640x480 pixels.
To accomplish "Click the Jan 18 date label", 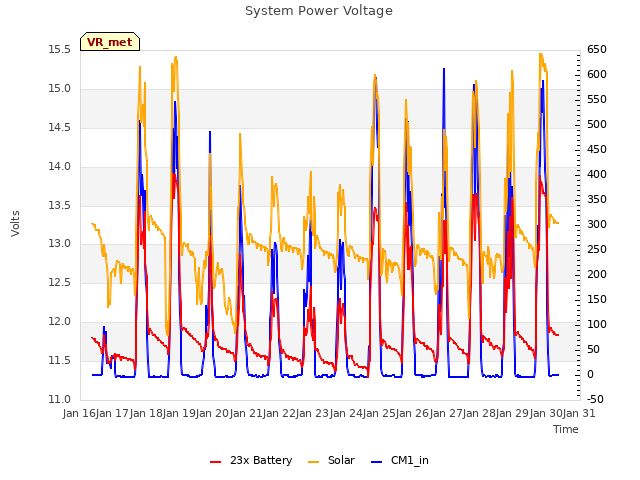I will tap(147, 413).
